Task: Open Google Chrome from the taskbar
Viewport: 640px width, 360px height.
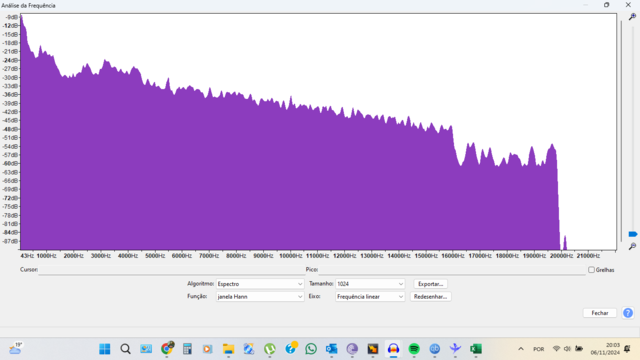Action: pyautogui.click(x=167, y=349)
